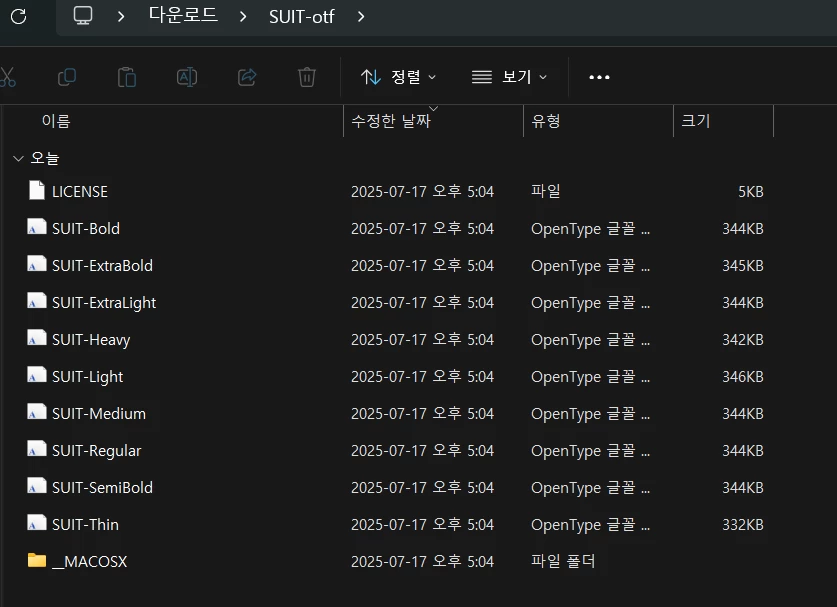837x607 pixels.
Task: Click the 345KB size of SUIT-ExtraBold
Action: 743,265
